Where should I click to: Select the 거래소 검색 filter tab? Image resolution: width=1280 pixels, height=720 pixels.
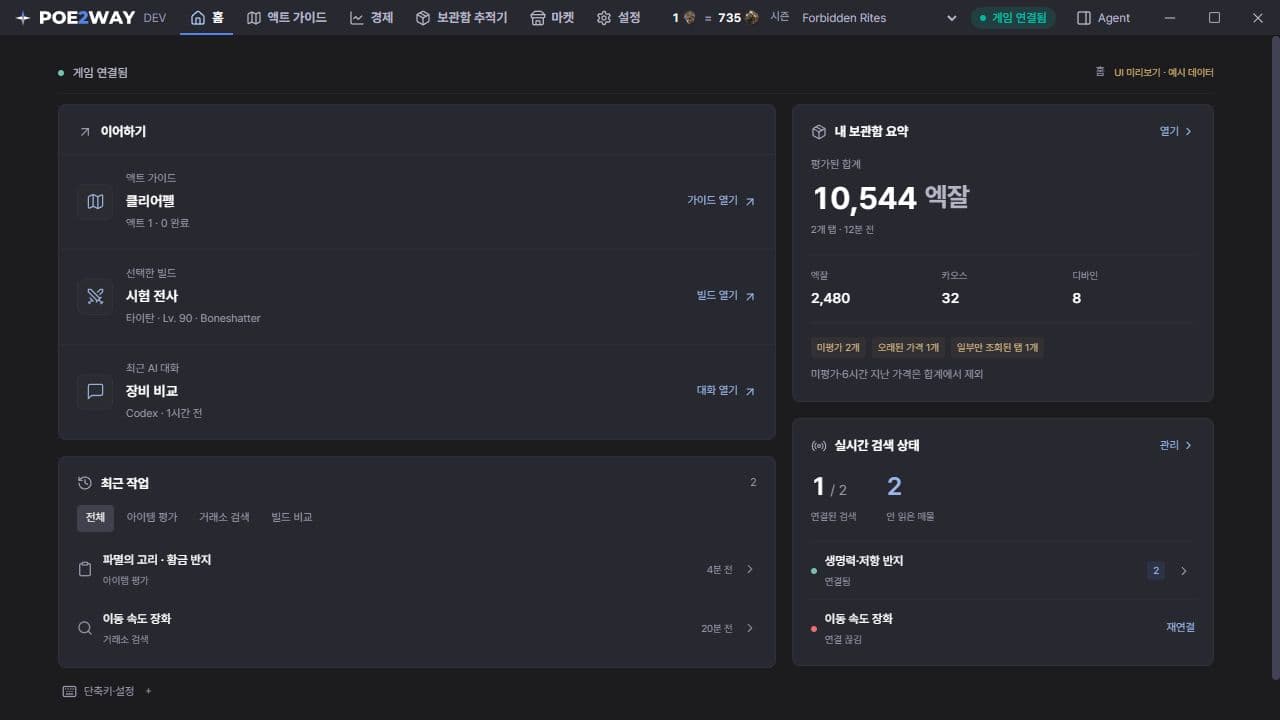[224, 517]
